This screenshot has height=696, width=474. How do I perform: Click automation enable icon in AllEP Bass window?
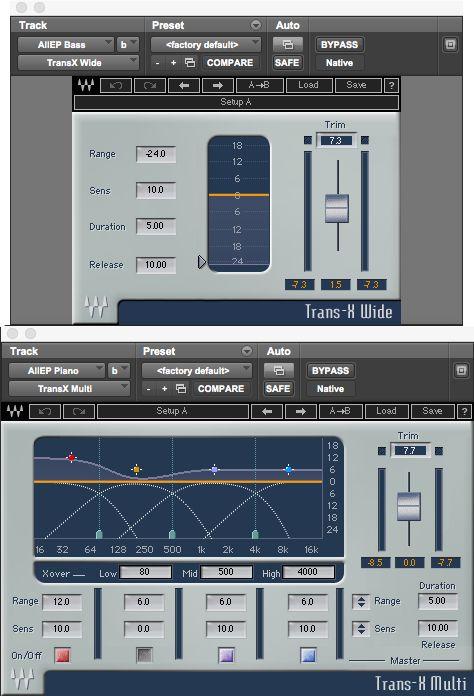pyautogui.click(x=288, y=44)
